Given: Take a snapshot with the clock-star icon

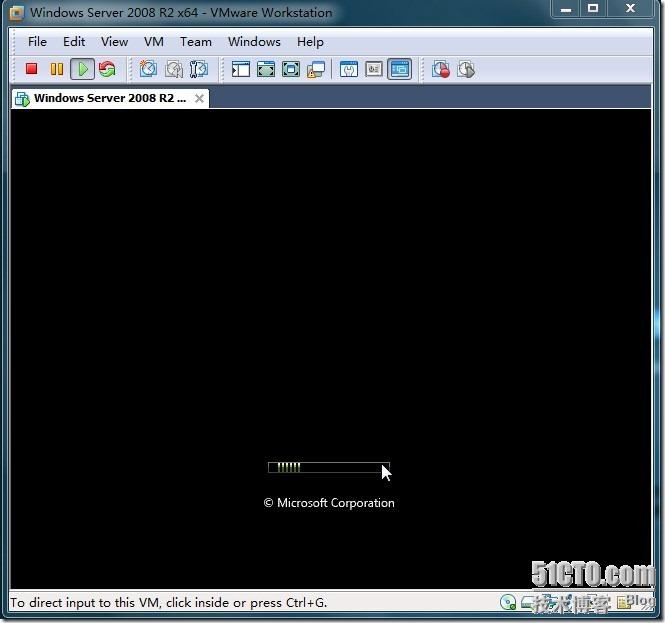Looking at the screenshot, I should [x=148, y=69].
